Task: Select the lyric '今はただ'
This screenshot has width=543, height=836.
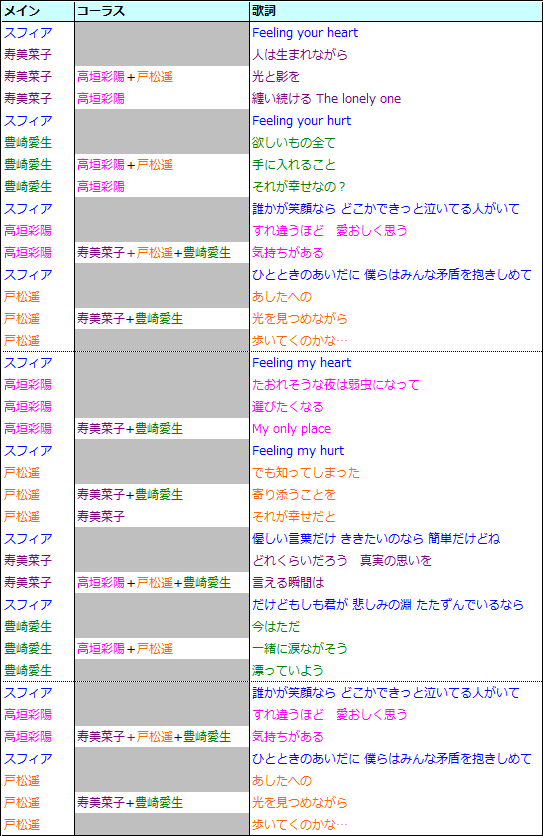Action: tap(276, 626)
